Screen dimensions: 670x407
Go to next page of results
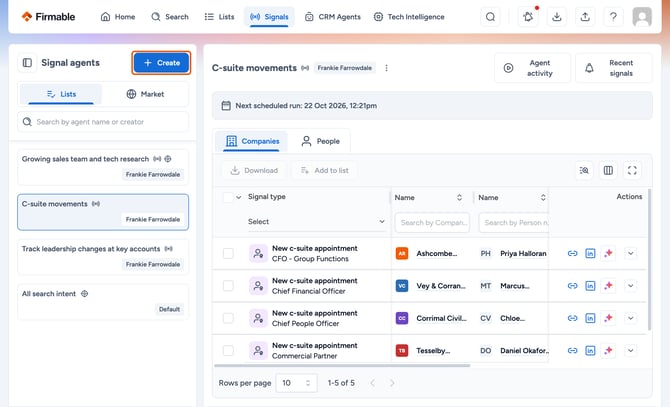coord(392,383)
